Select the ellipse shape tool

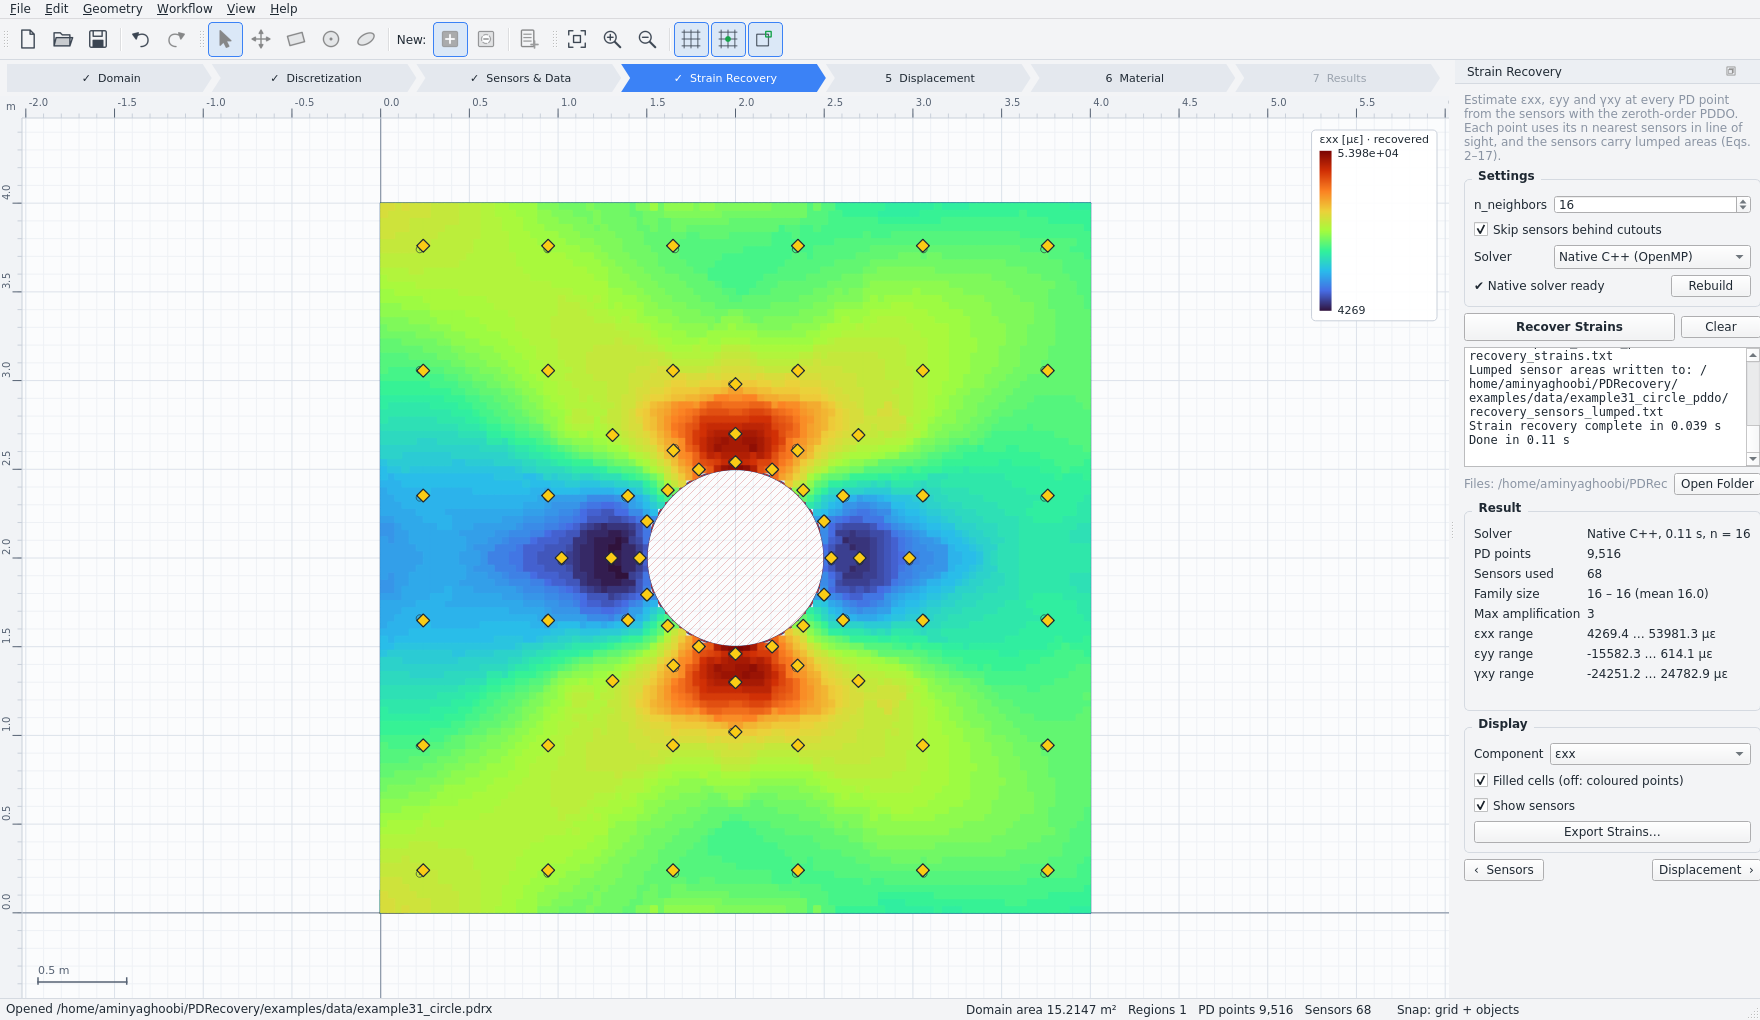(366, 39)
